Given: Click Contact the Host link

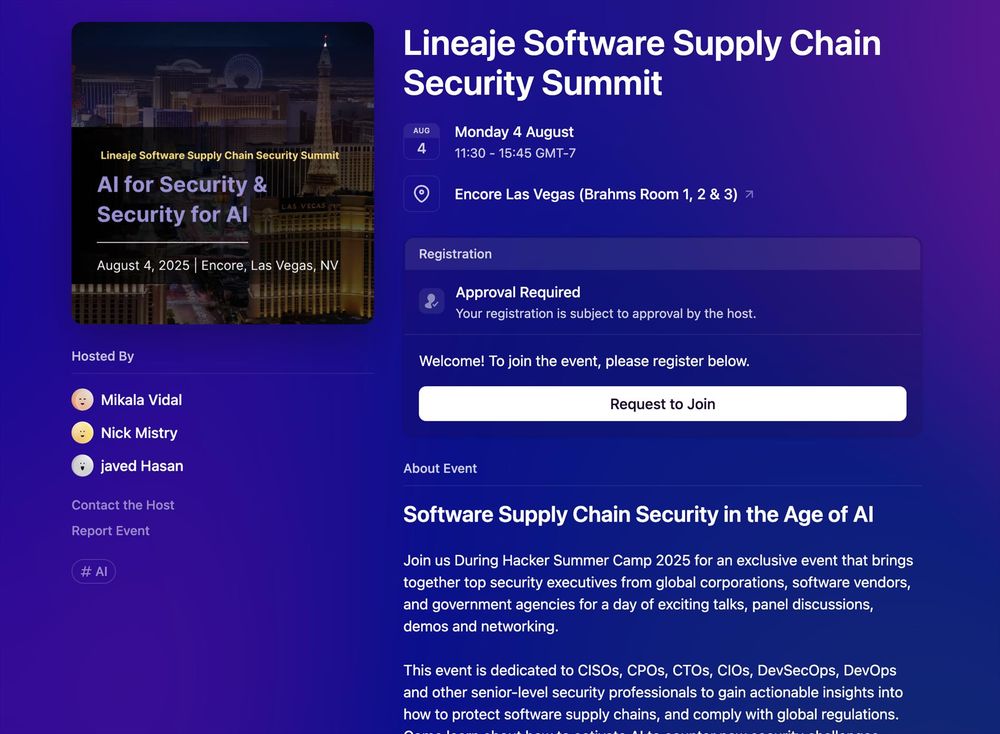Looking at the screenshot, I should click(122, 505).
